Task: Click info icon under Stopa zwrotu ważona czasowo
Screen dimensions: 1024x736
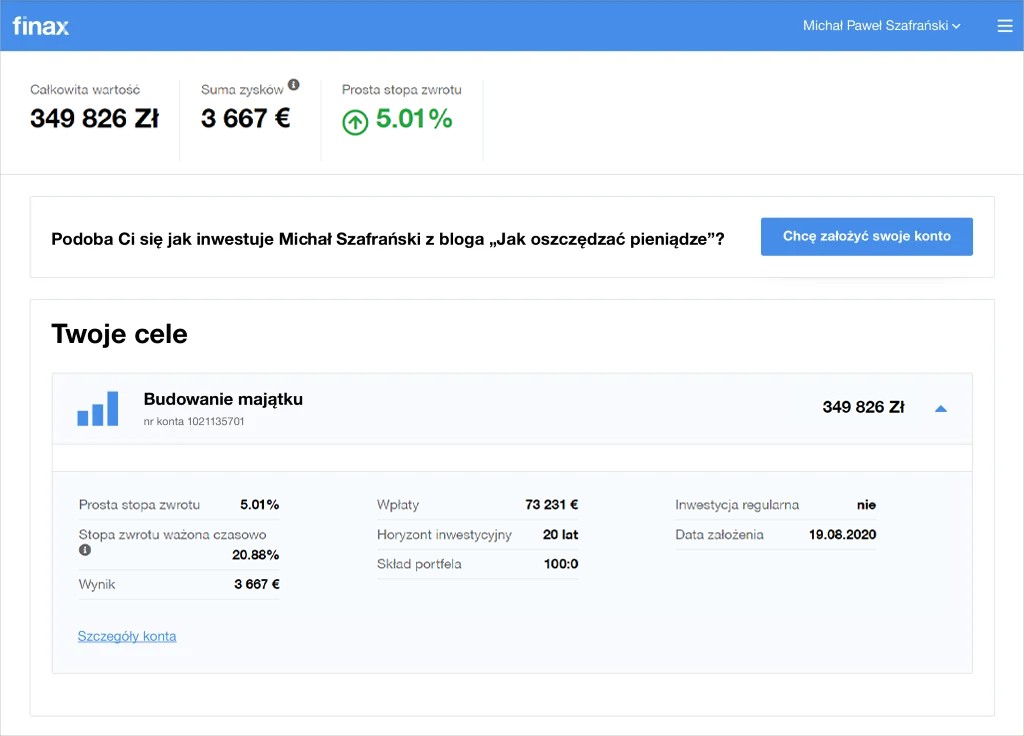Action: [85, 550]
